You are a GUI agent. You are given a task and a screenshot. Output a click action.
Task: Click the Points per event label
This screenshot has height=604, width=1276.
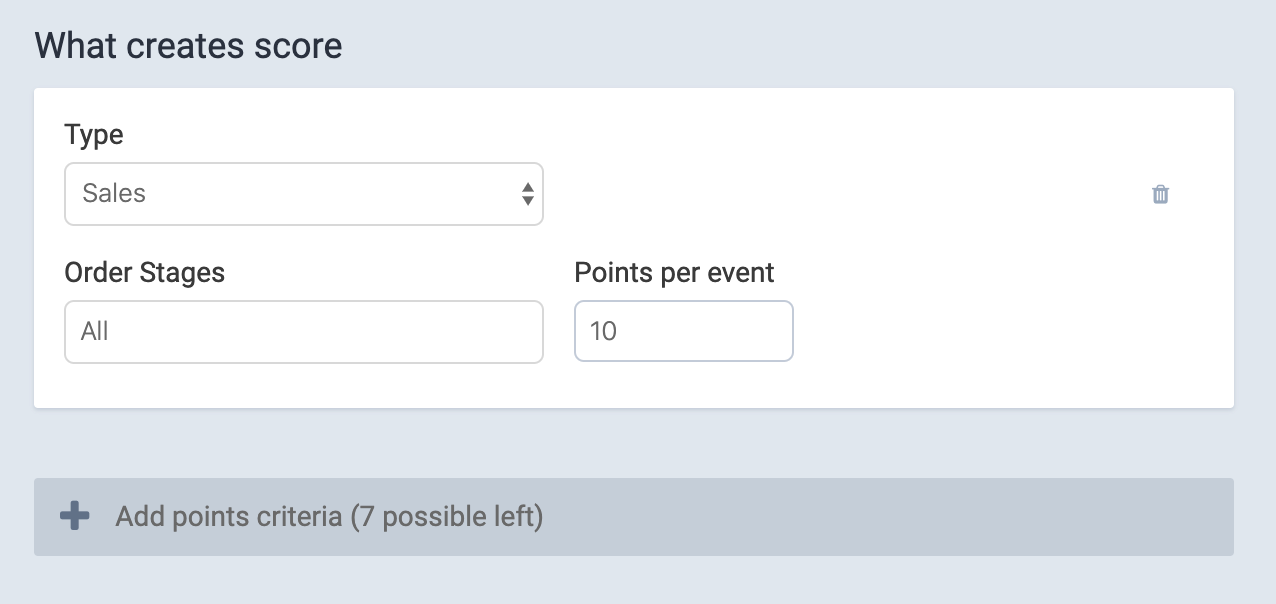(x=675, y=273)
